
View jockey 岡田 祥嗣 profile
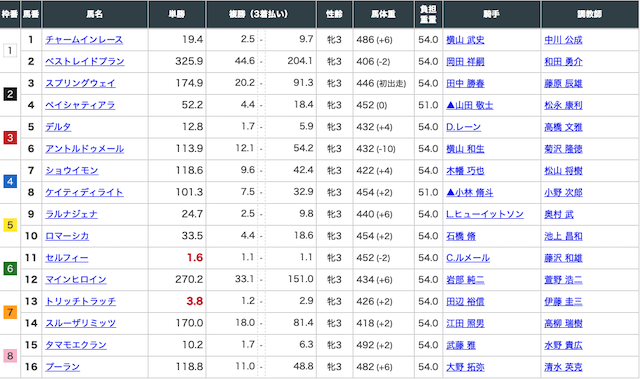coord(465,62)
